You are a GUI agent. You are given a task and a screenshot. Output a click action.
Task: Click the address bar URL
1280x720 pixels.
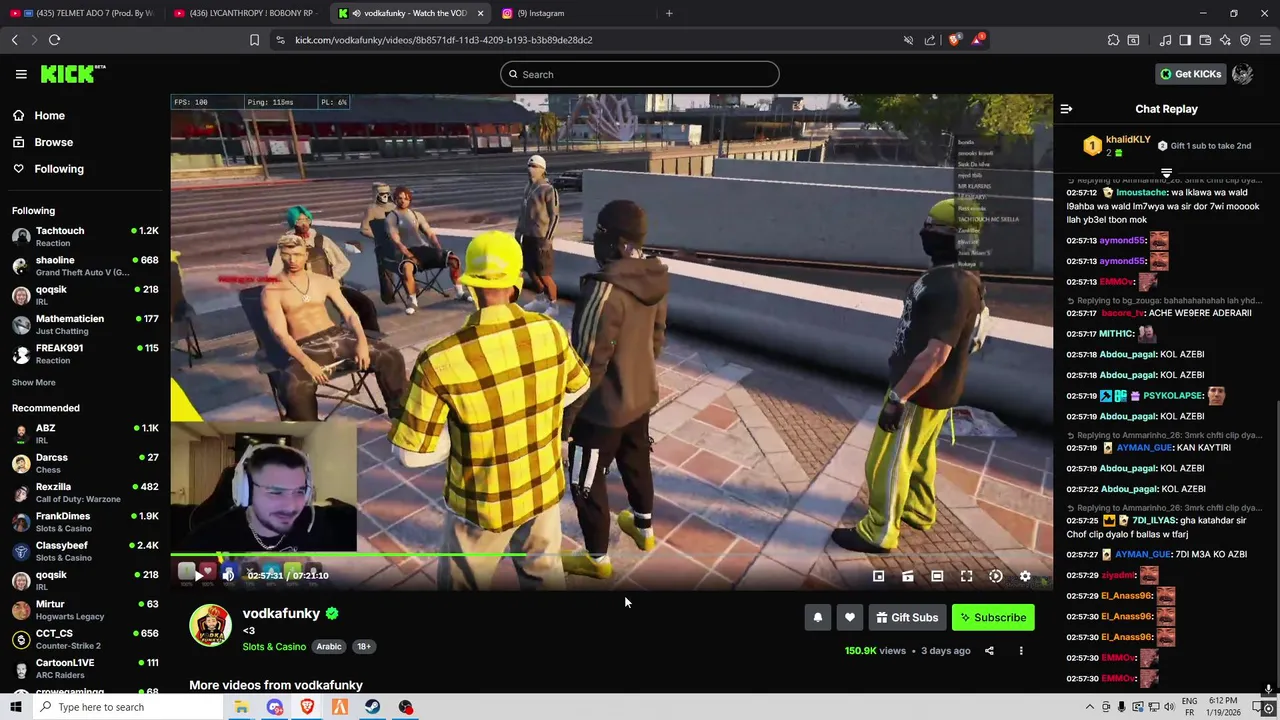444,40
